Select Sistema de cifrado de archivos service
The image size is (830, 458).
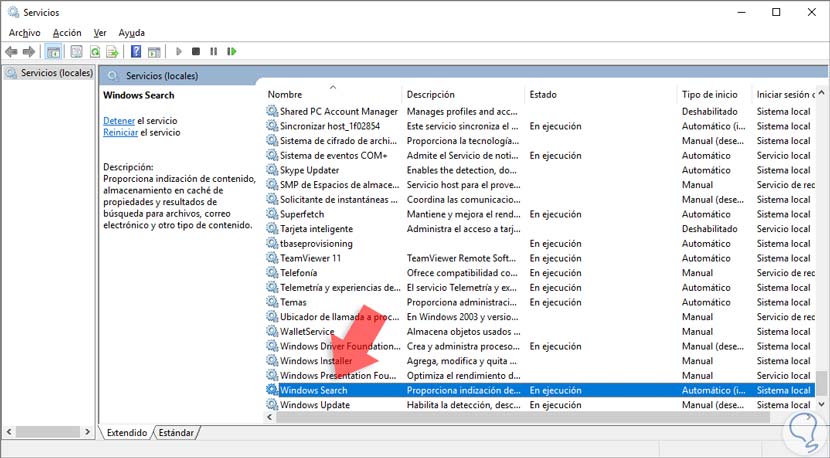click(x=339, y=141)
